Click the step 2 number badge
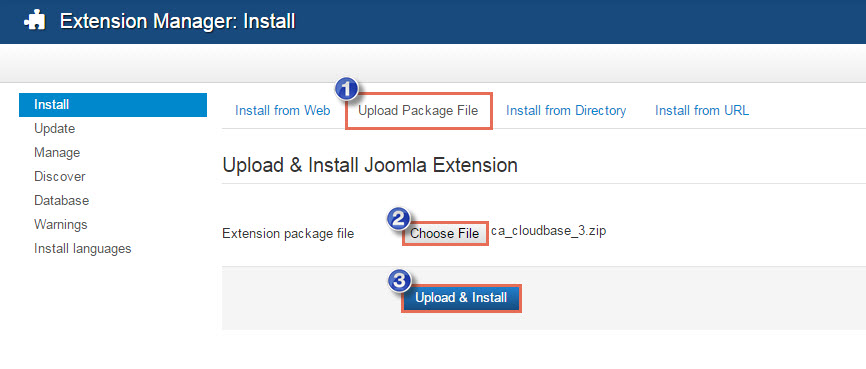 398,219
